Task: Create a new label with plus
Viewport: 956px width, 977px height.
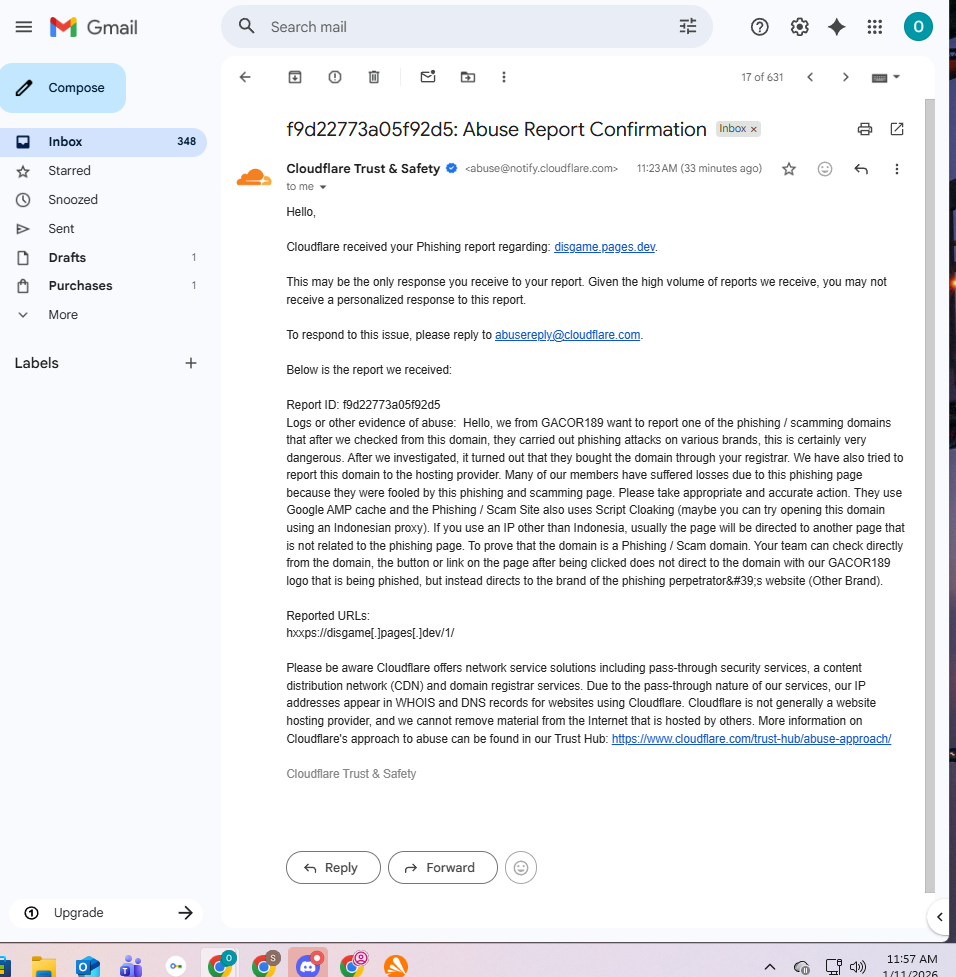Action: [191, 363]
